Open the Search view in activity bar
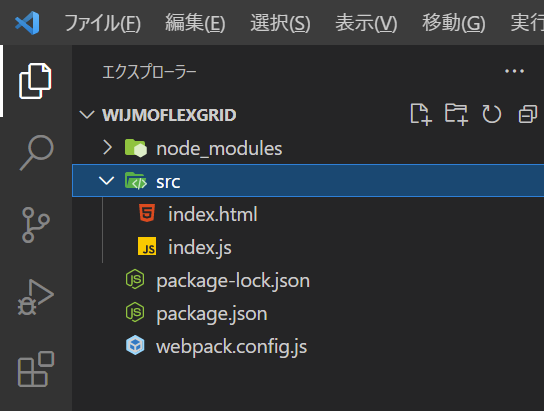Screen dimensions: 544x411 (36, 153)
